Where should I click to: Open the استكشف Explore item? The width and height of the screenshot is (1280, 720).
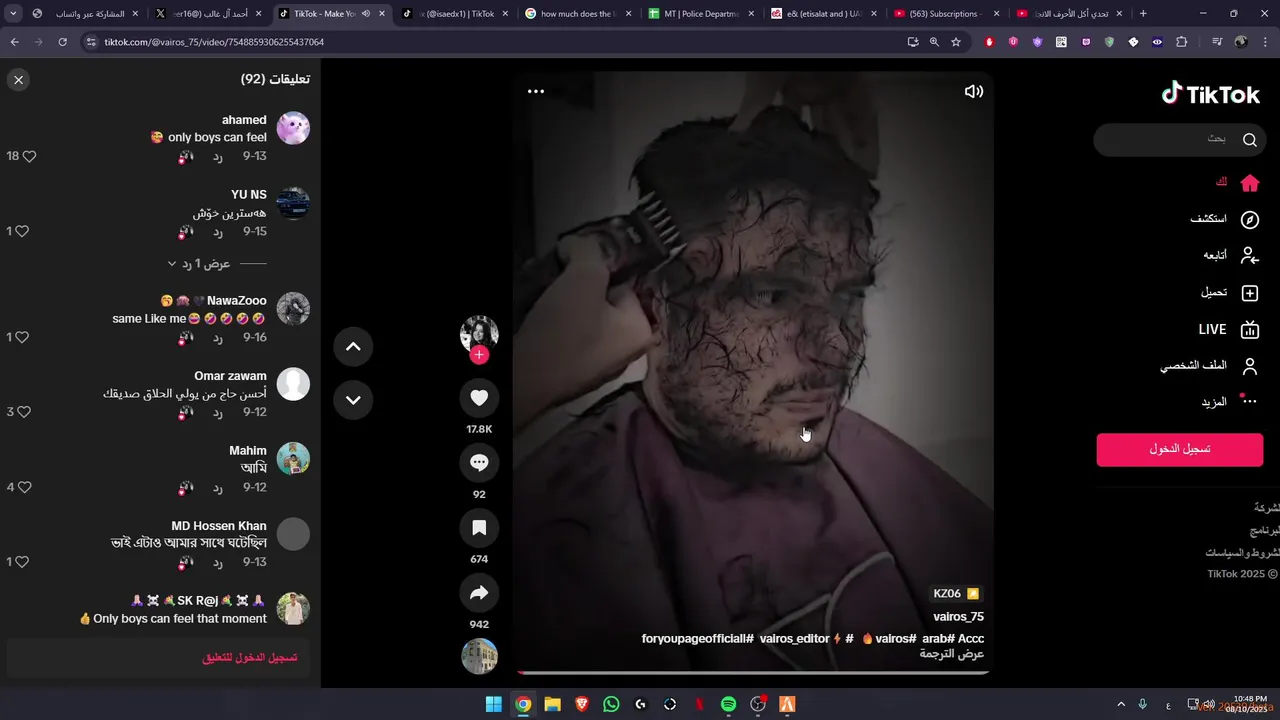(1225, 219)
